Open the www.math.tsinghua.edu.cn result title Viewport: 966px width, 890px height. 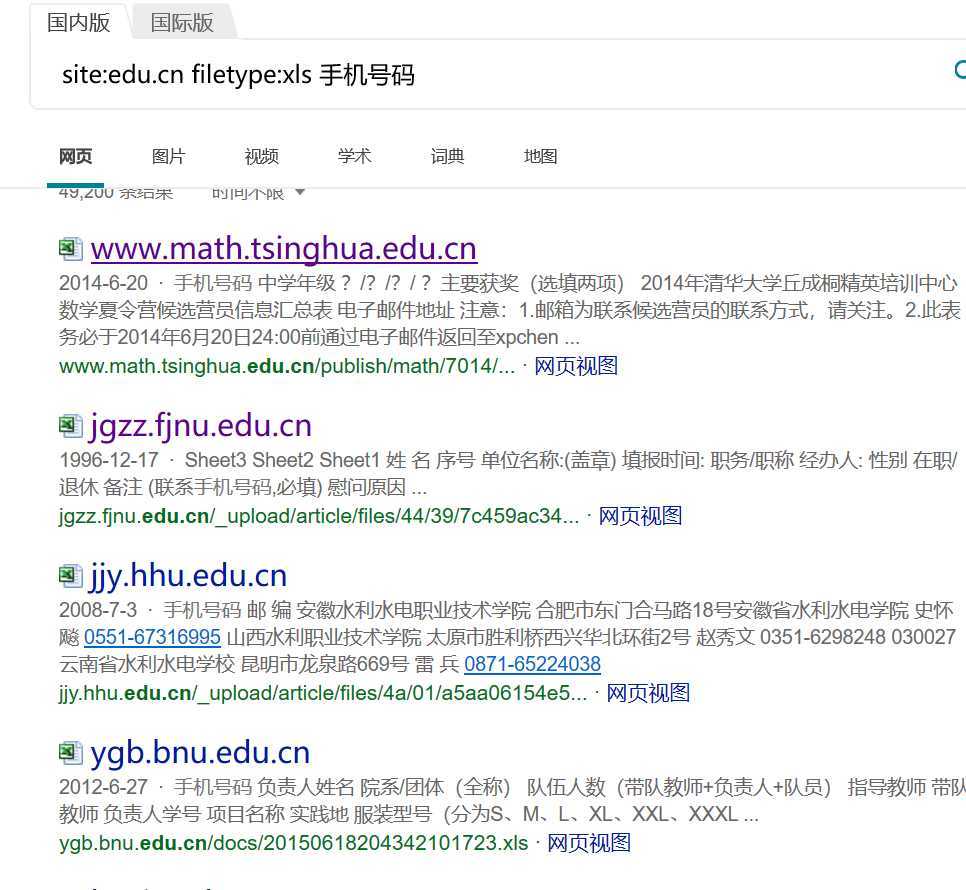coord(284,249)
